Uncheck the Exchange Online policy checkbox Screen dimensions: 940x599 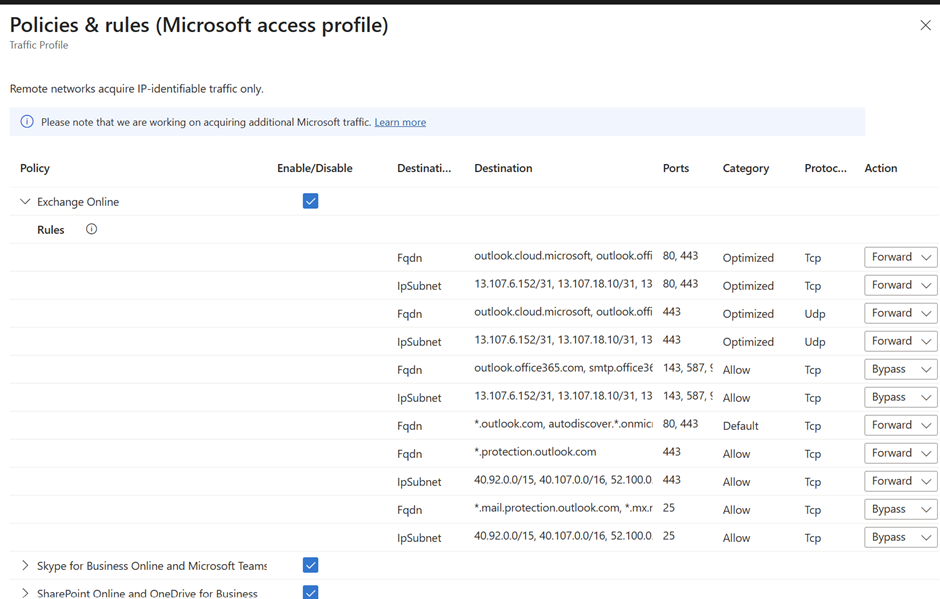click(310, 201)
